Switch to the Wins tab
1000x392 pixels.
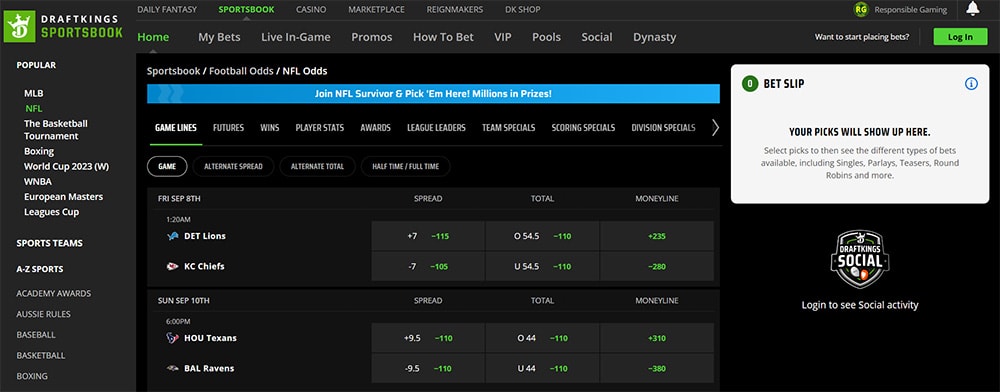270,127
